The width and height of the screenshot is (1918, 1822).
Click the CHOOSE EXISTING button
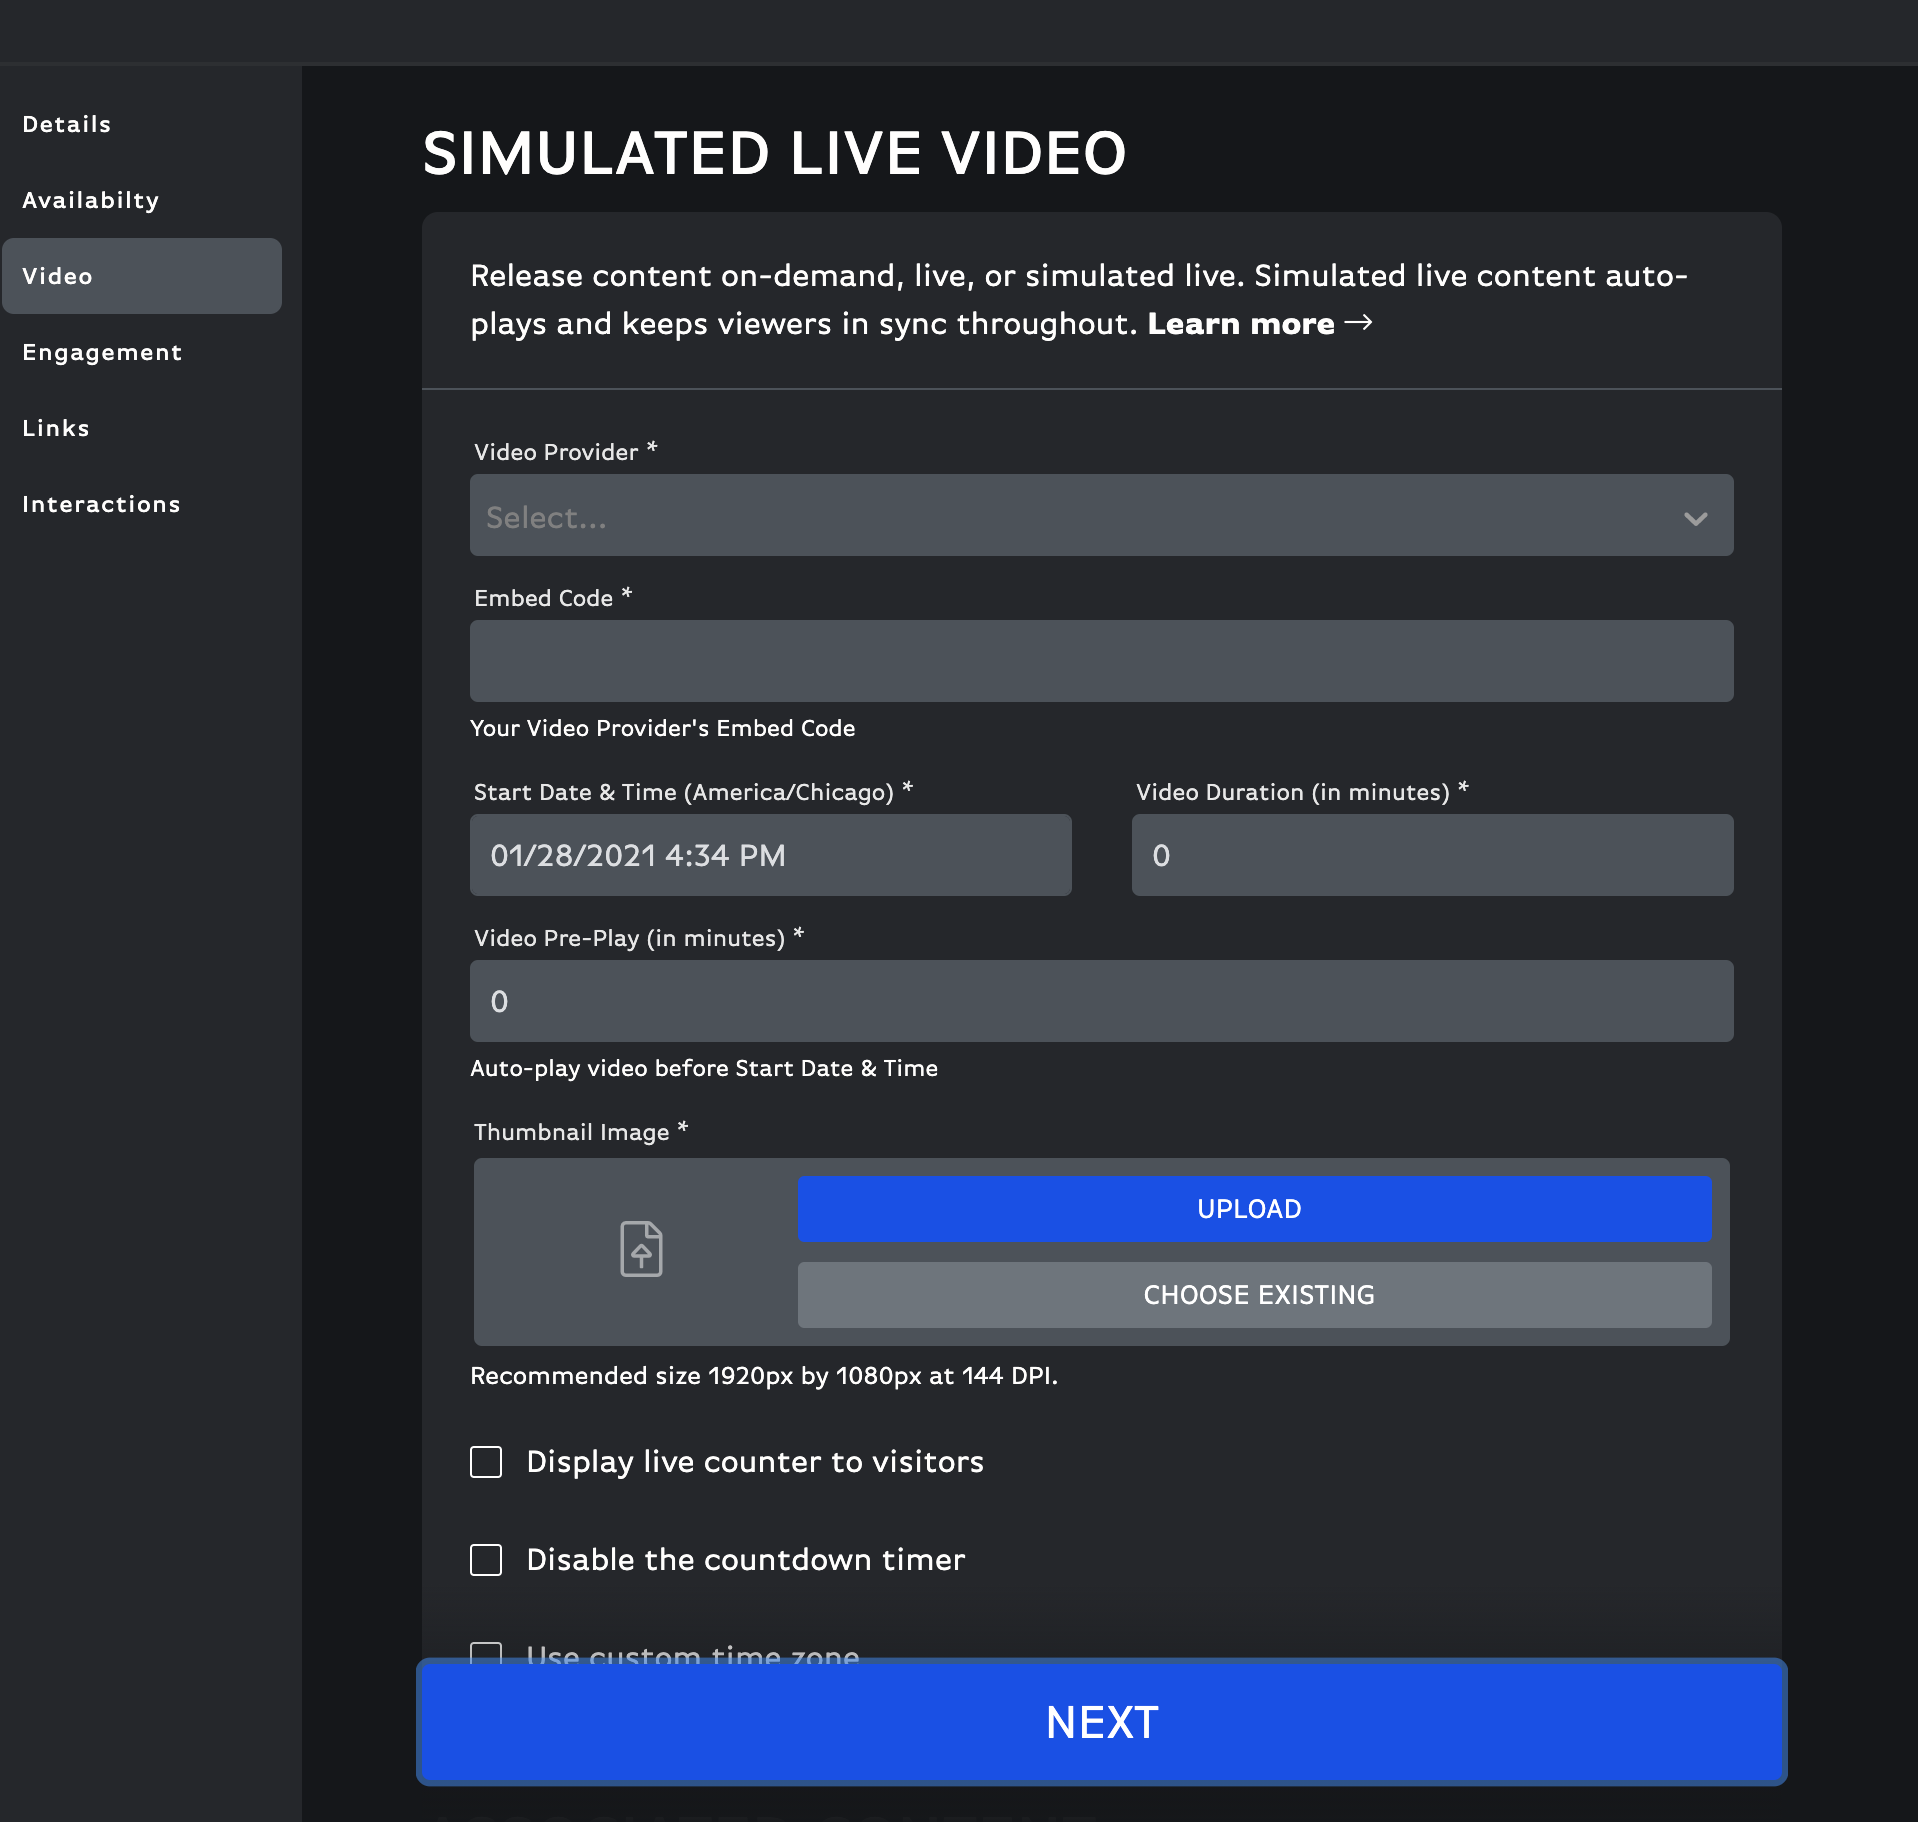1255,1295
